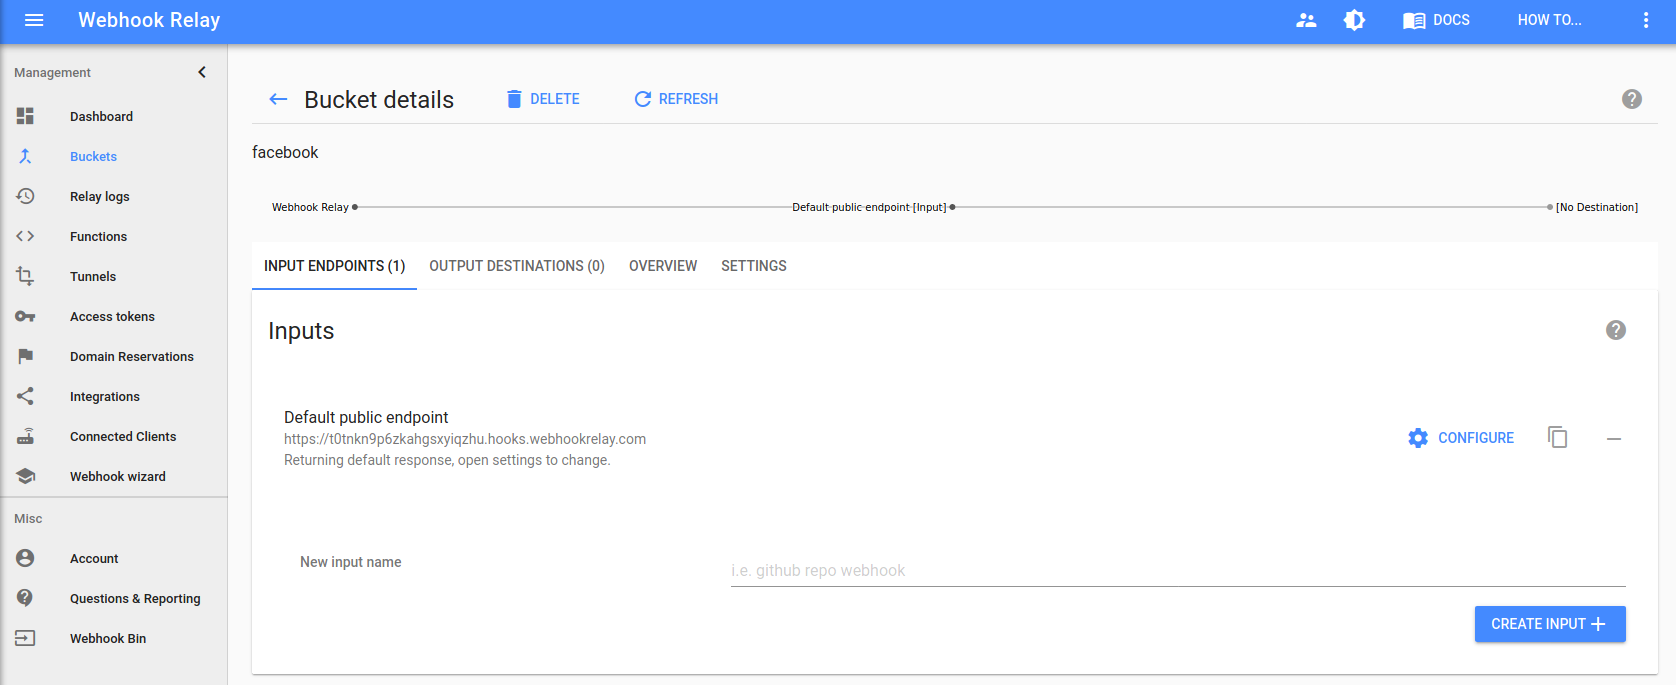
Task: Open the Inputs help question icon
Action: click(x=1616, y=330)
